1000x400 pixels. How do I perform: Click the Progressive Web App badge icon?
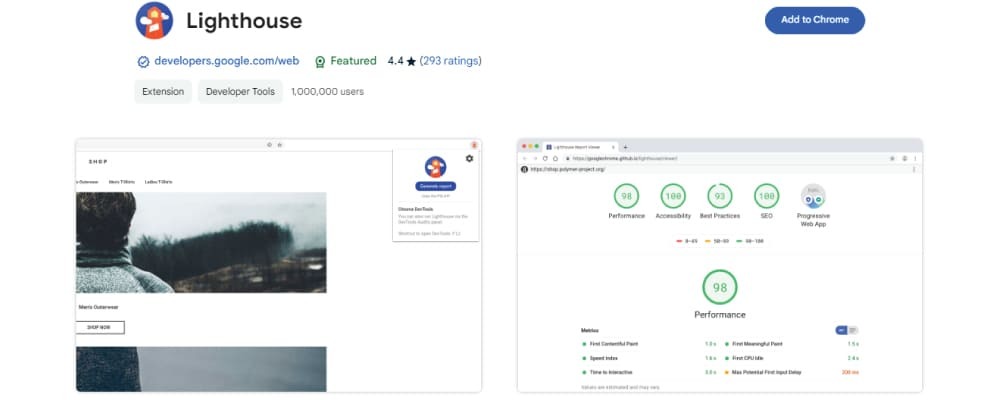click(813, 196)
